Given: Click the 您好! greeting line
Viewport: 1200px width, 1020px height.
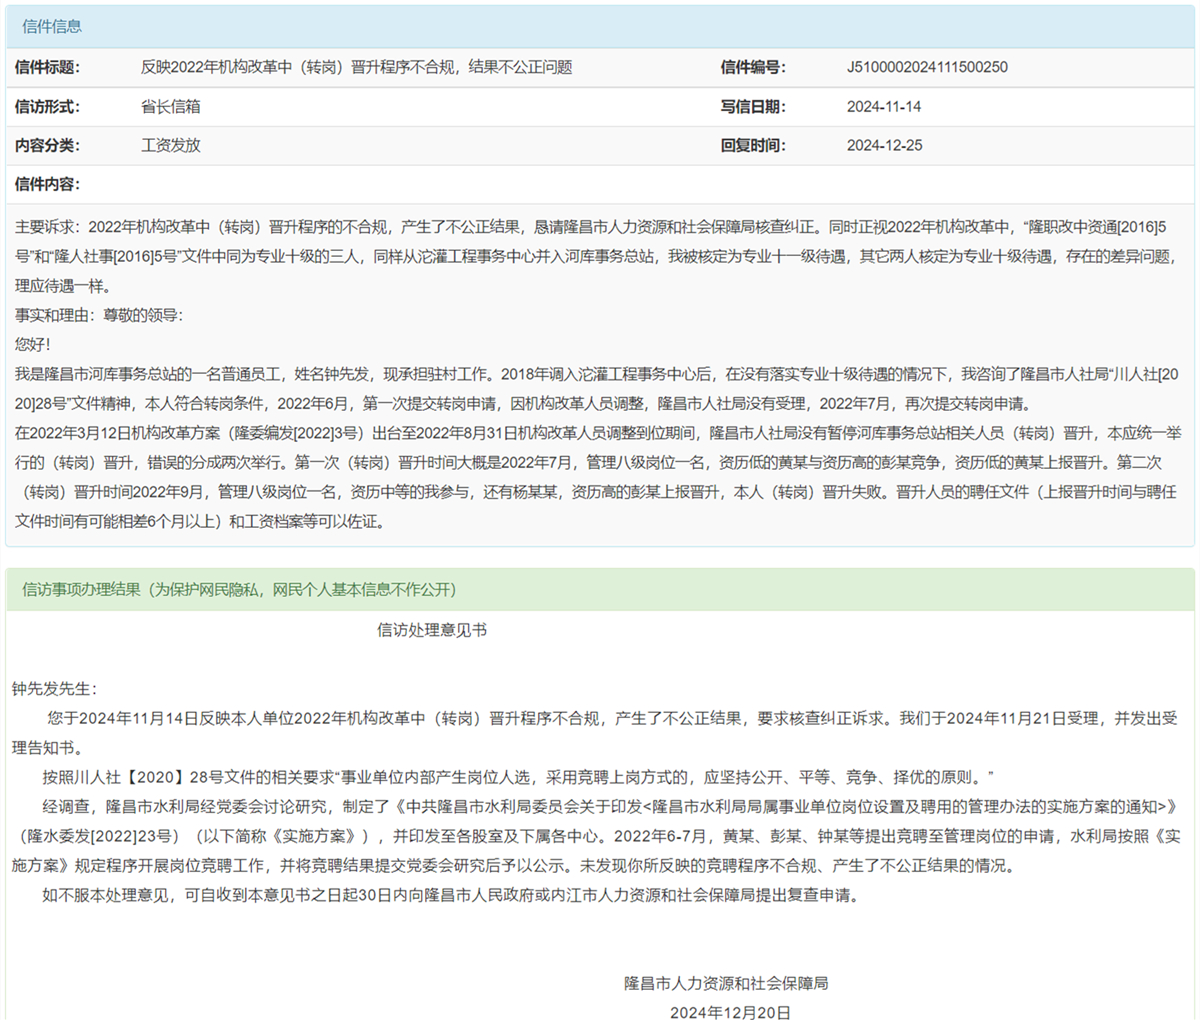Looking at the screenshot, I should (32, 344).
